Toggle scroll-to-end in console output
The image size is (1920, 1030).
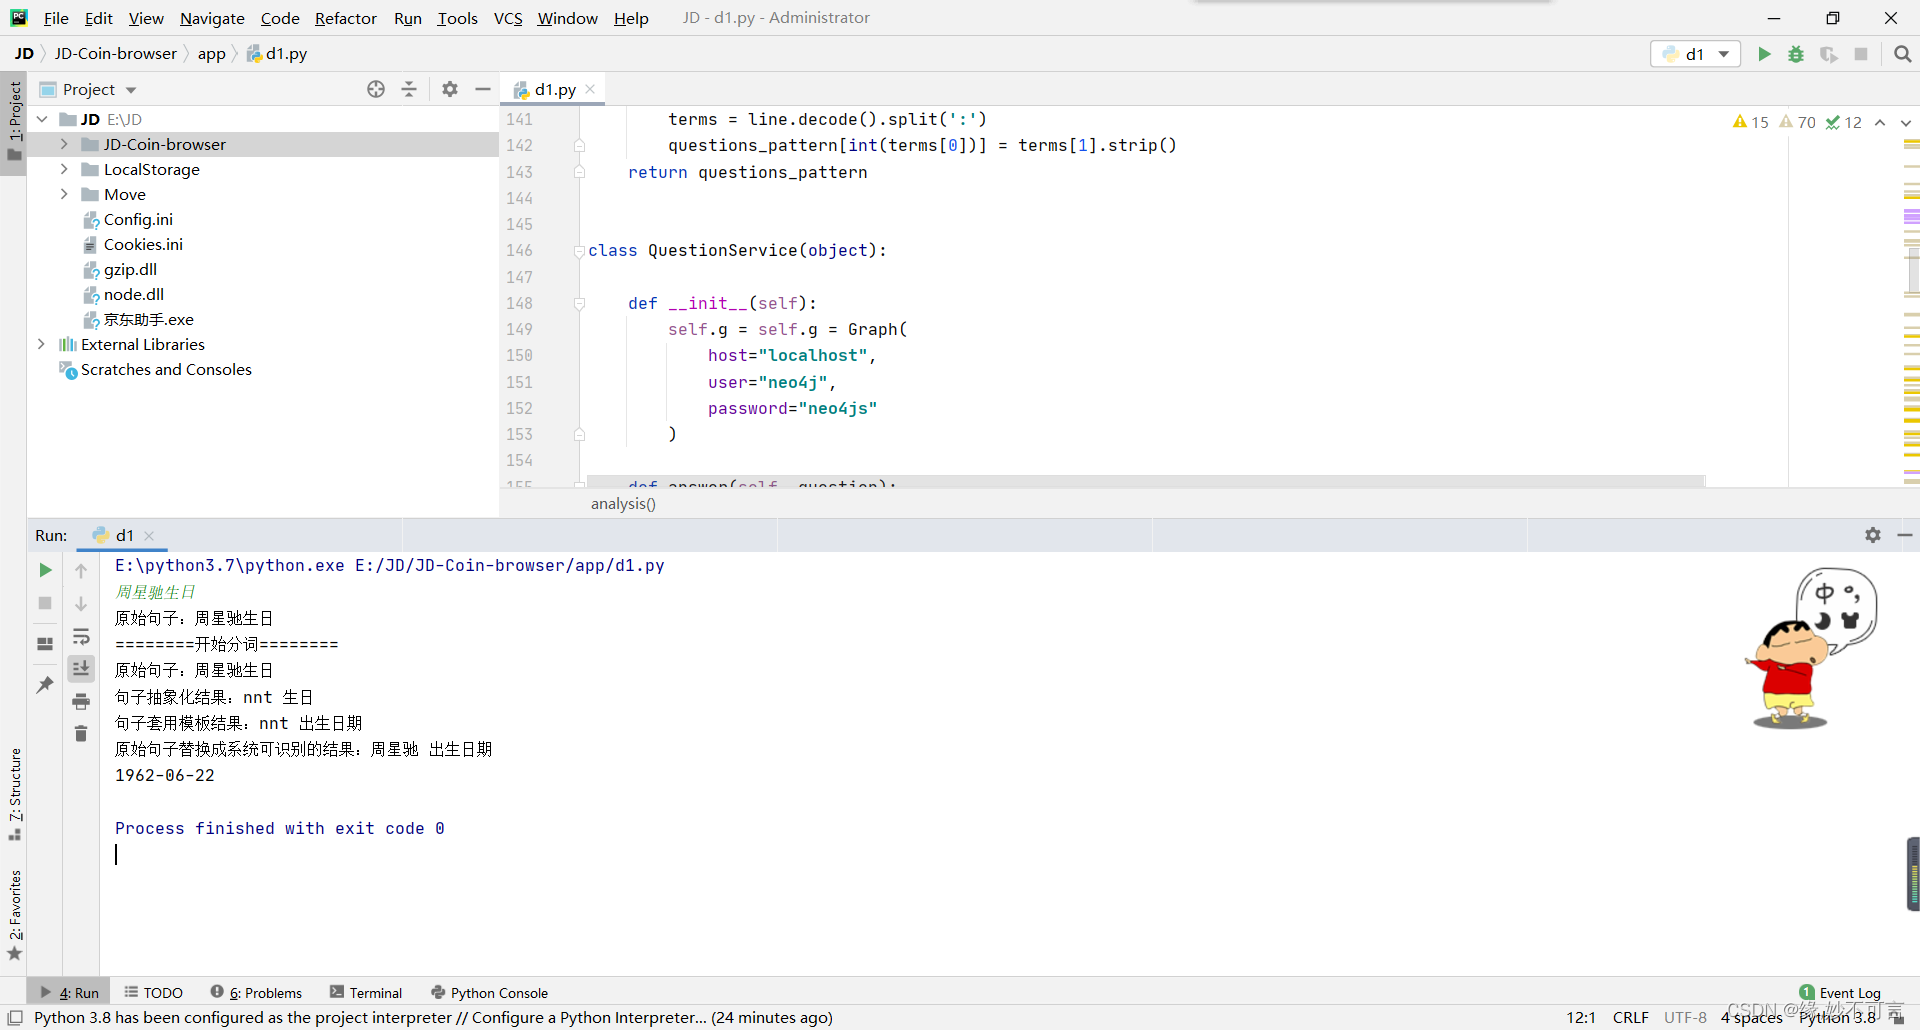[x=81, y=668]
